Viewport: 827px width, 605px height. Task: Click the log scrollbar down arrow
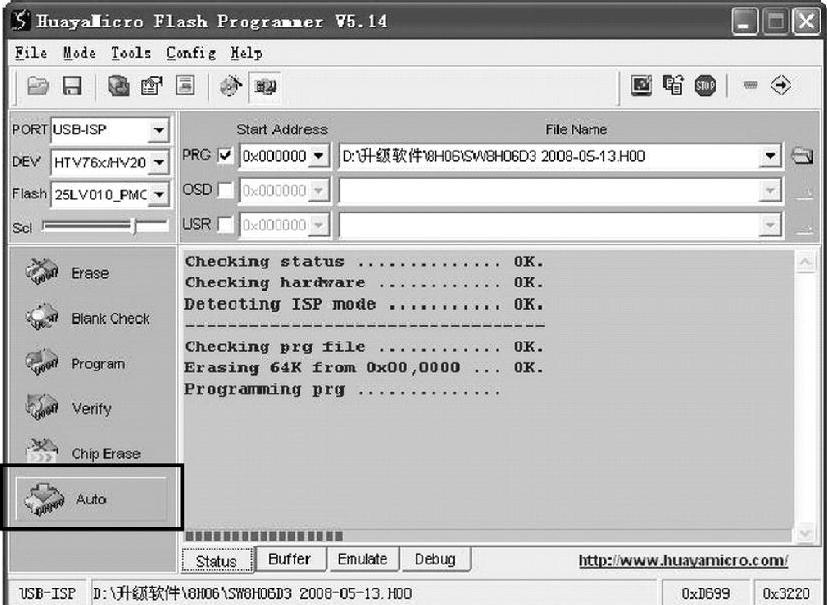[805, 533]
